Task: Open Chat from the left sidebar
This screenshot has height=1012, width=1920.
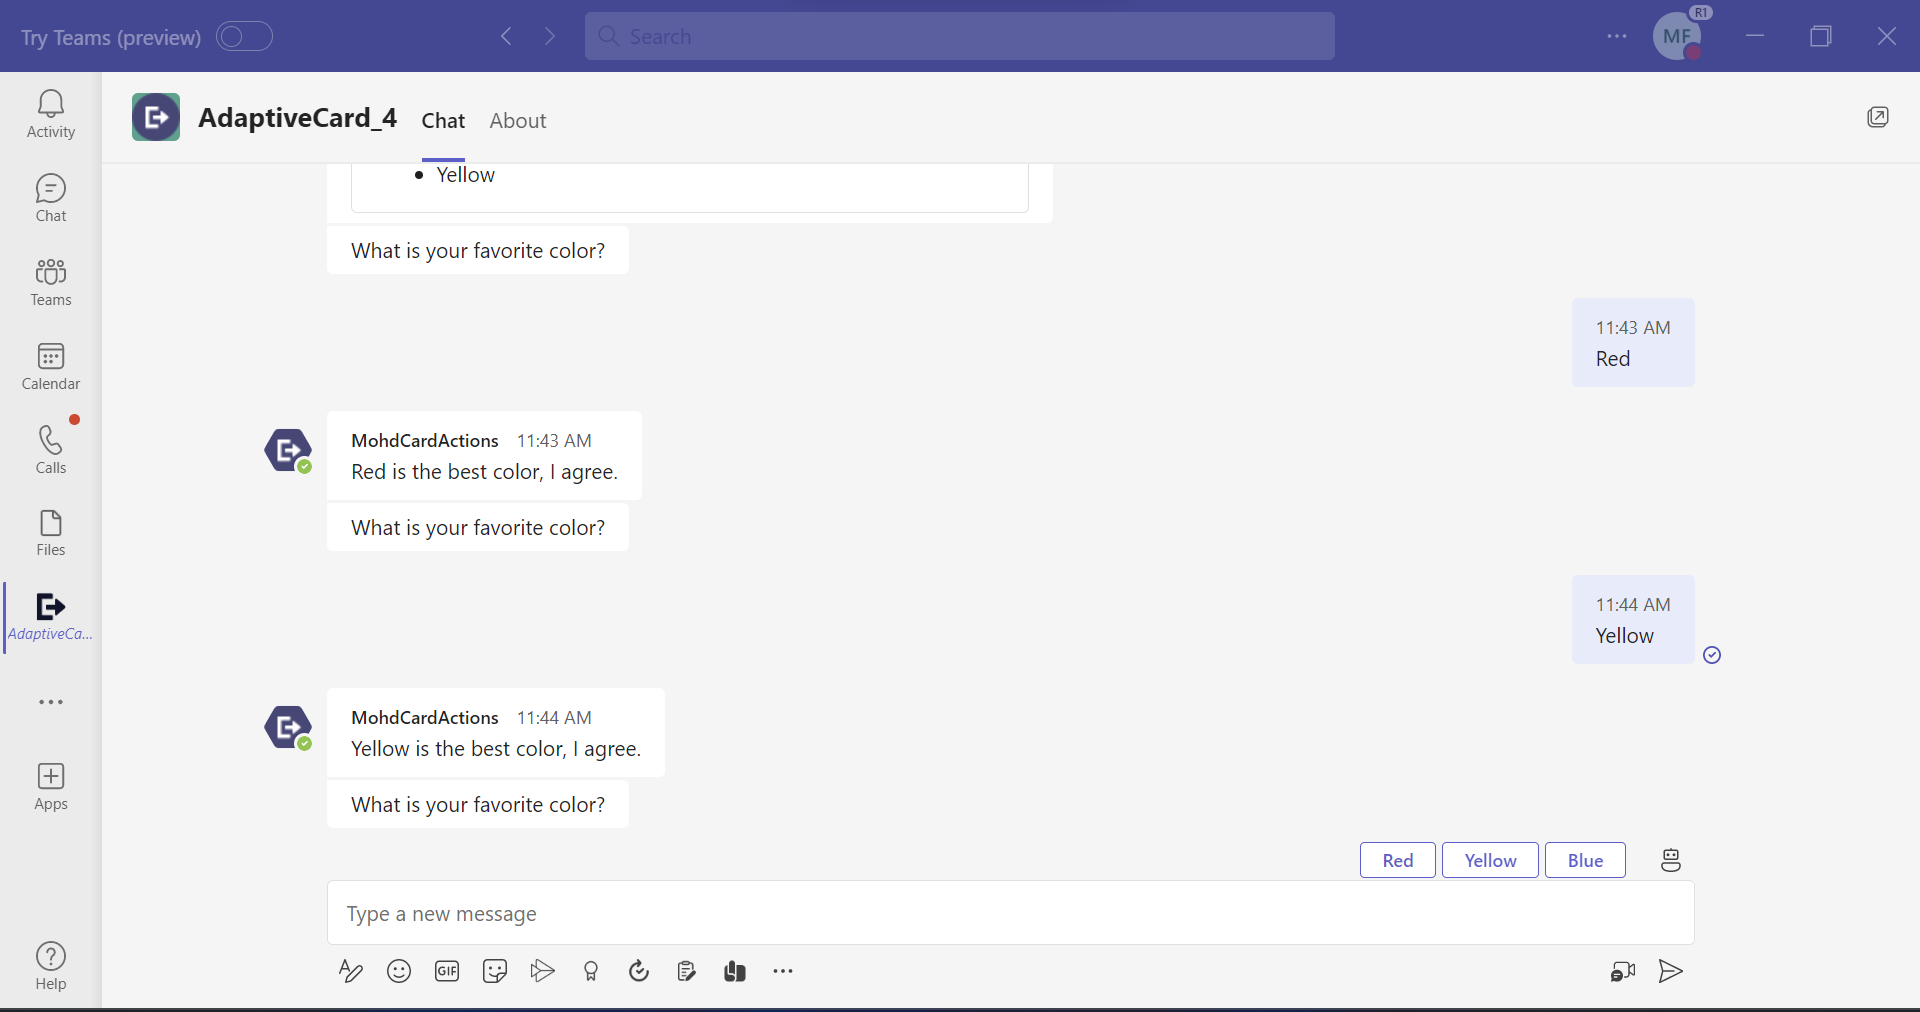Action: 51,198
